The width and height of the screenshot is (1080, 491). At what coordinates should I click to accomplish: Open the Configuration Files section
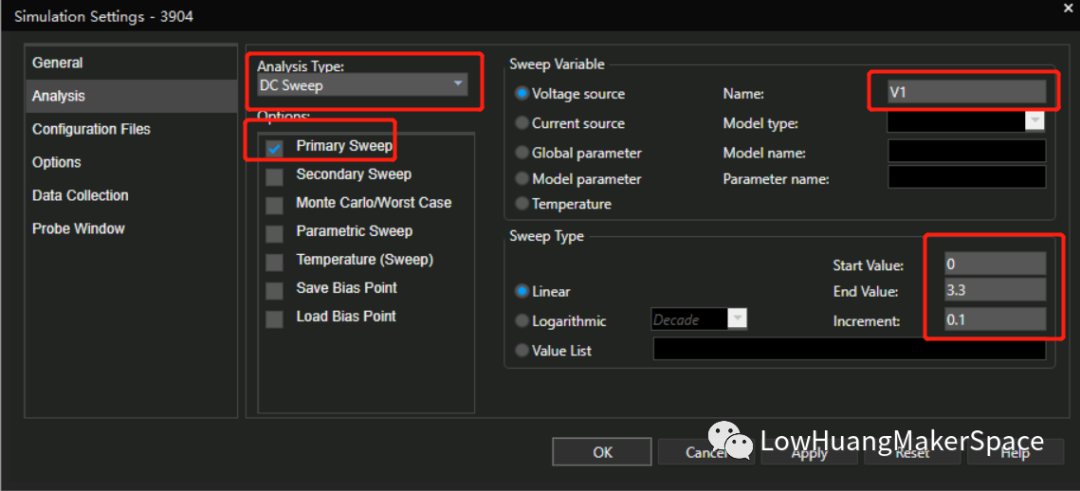91,129
